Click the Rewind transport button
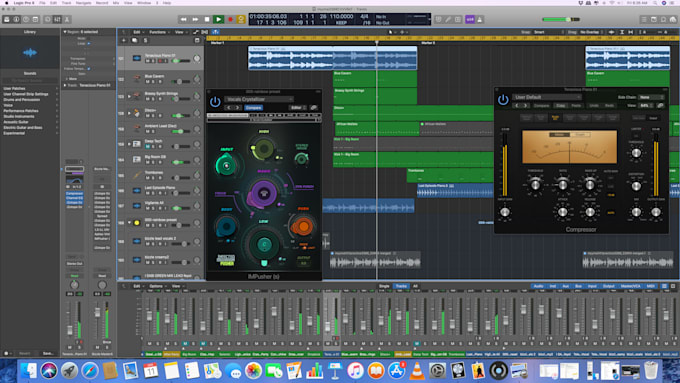The image size is (680, 383). coord(183,20)
